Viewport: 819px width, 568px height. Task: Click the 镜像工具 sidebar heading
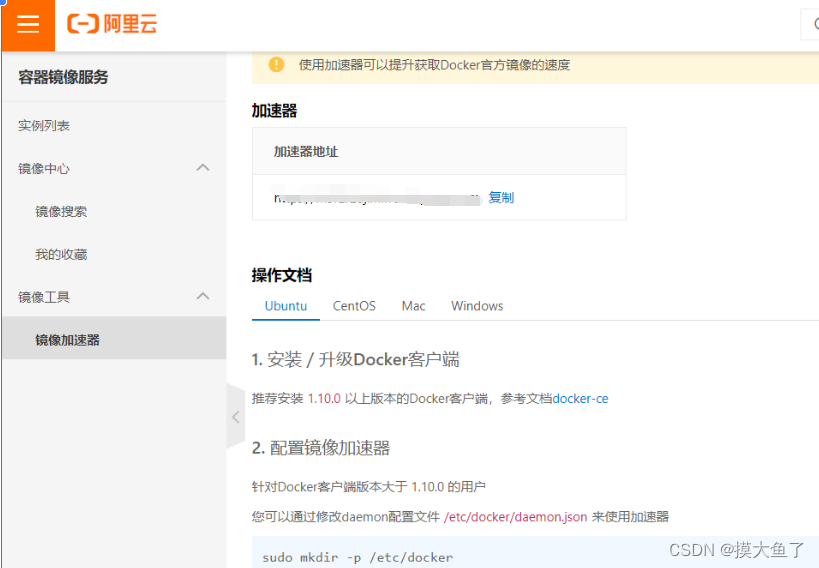tap(44, 297)
